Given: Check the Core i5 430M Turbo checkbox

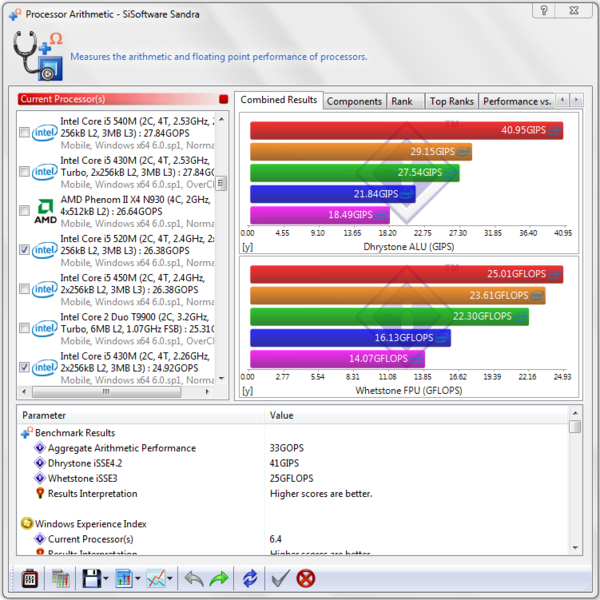Looking at the screenshot, I should coord(24,172).
